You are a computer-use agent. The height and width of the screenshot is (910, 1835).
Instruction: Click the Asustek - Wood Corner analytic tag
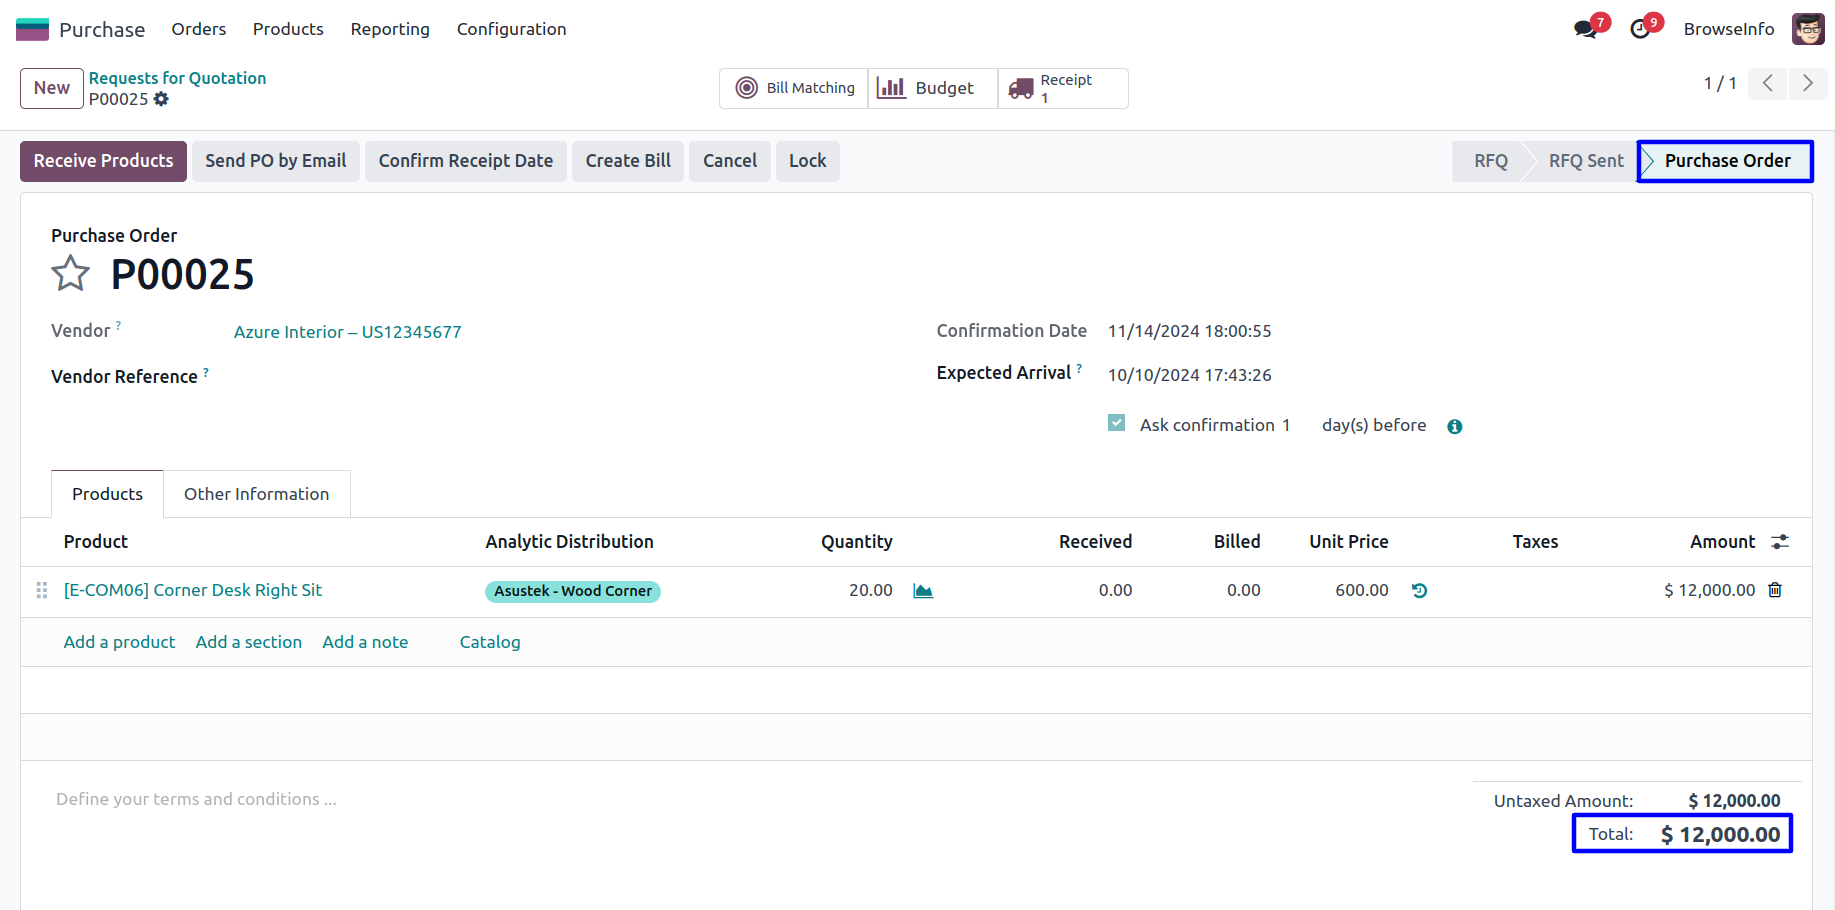tap(572, 591)
